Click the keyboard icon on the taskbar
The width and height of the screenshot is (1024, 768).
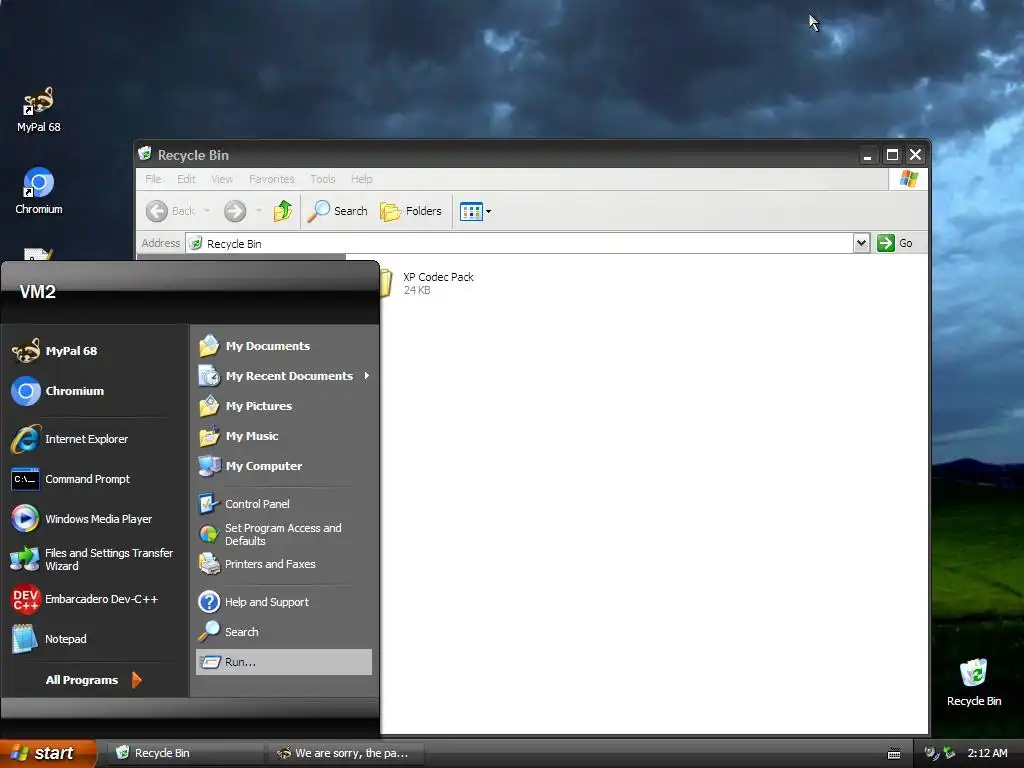[894, 754]
